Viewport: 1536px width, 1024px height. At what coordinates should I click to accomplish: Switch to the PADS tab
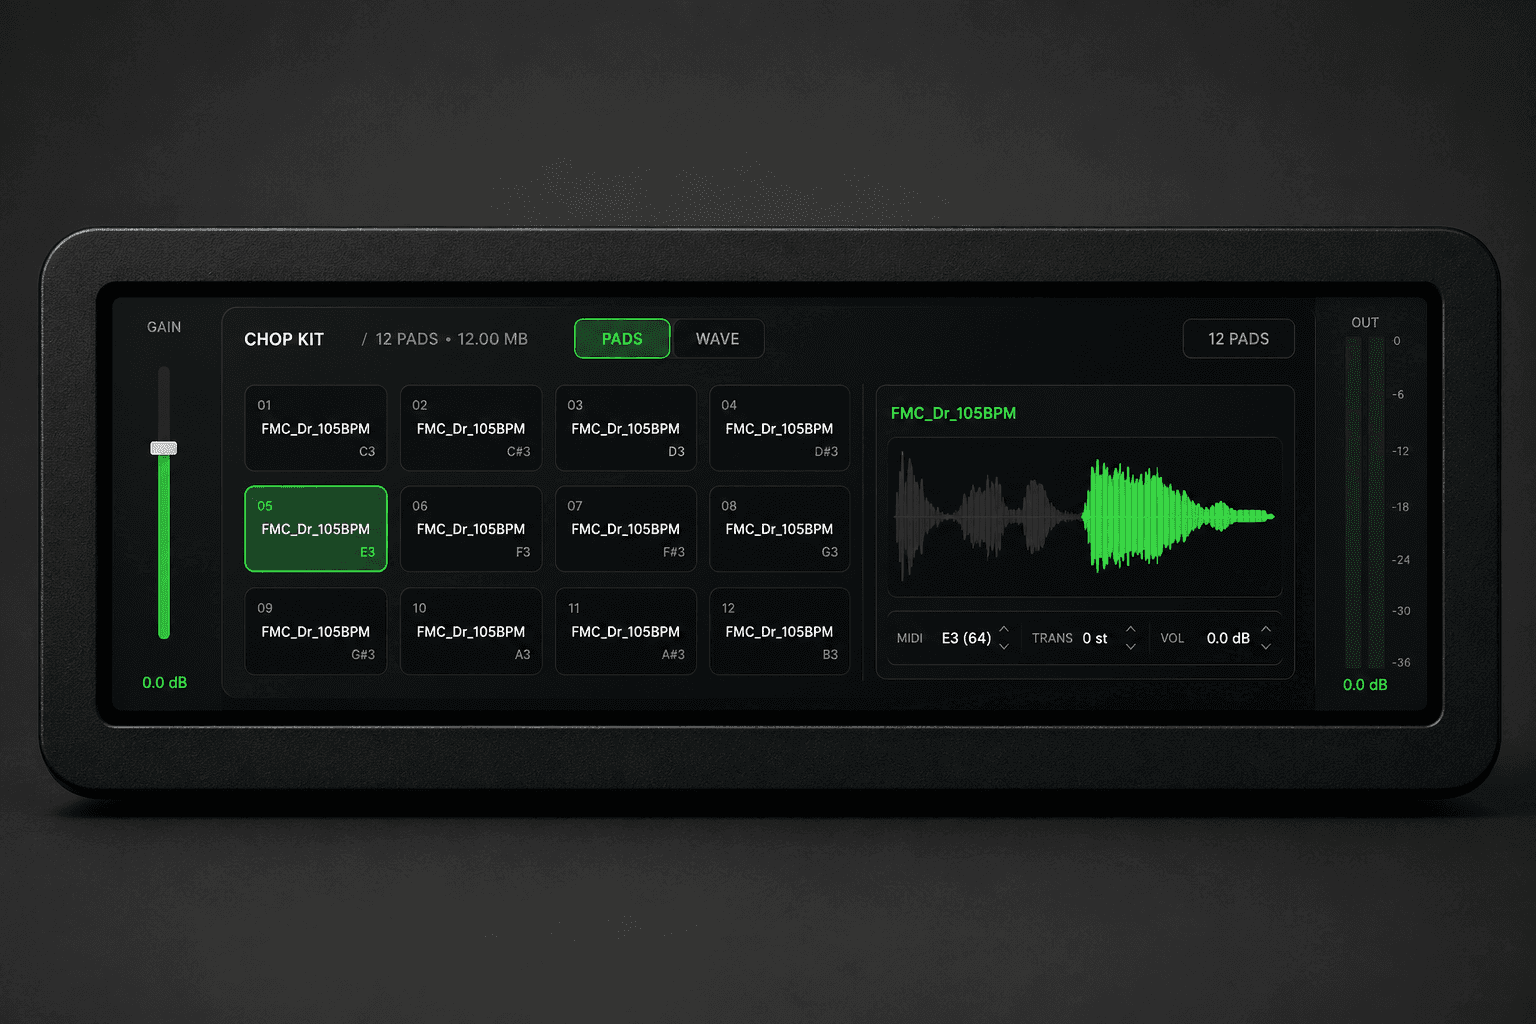622,339
